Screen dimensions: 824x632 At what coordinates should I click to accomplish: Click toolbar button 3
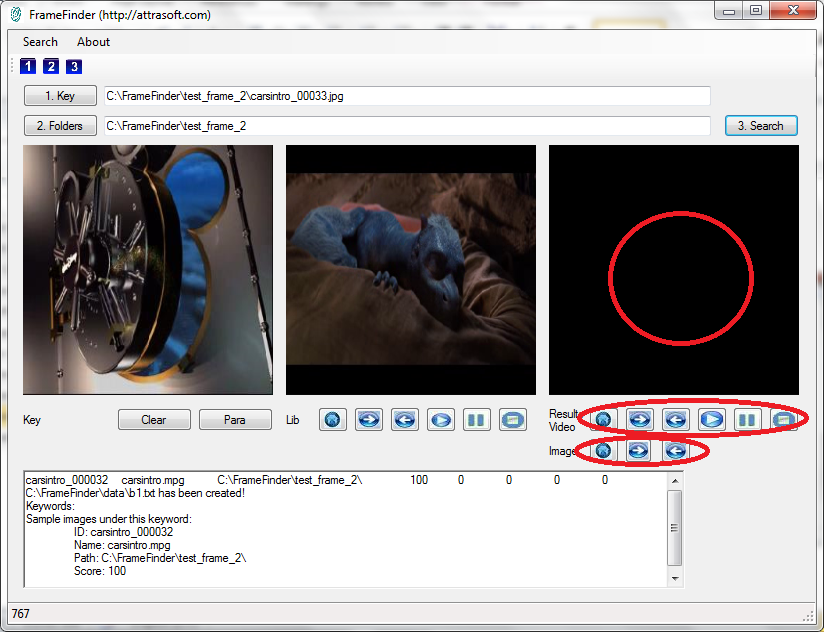74,66
